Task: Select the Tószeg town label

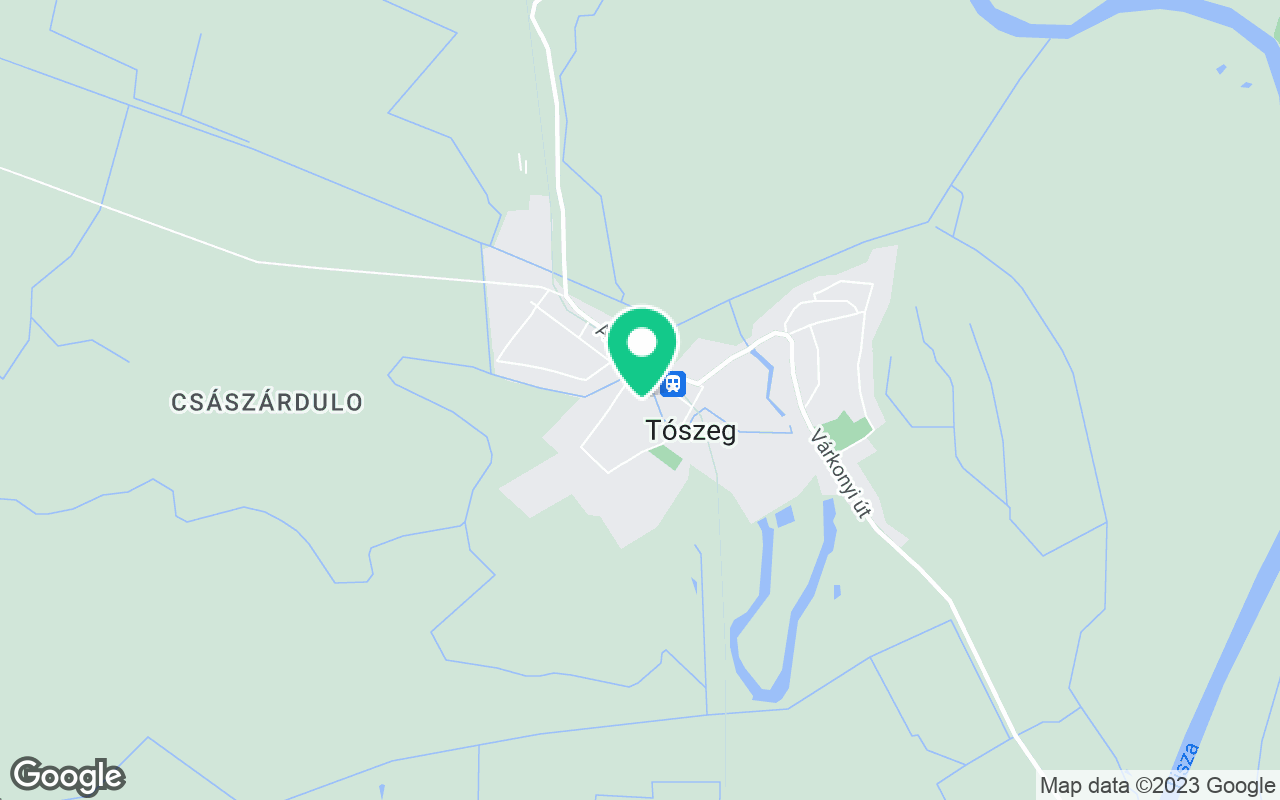Action: point(691,431)
